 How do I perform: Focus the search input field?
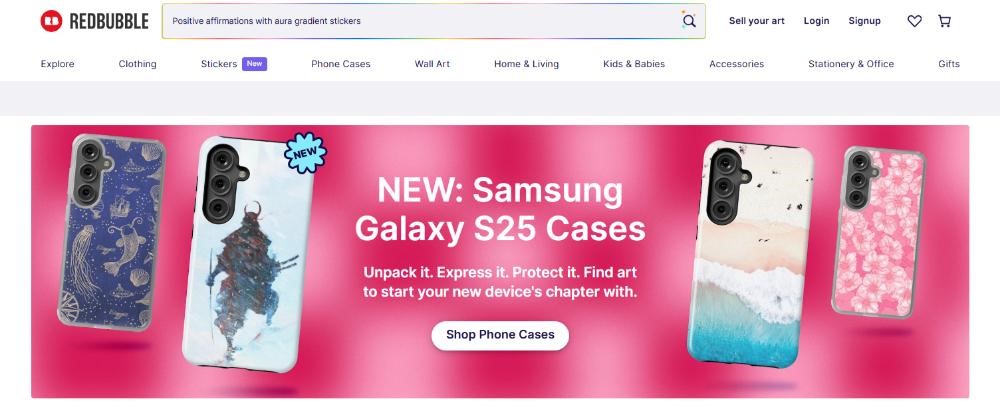click(x=421, y=21)
